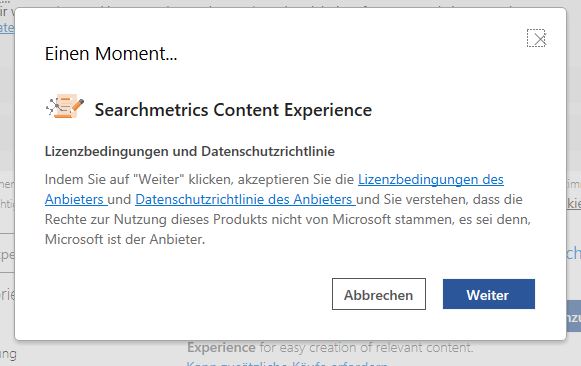Click the dimmed "rie" text at left edge

coord(7,295)
